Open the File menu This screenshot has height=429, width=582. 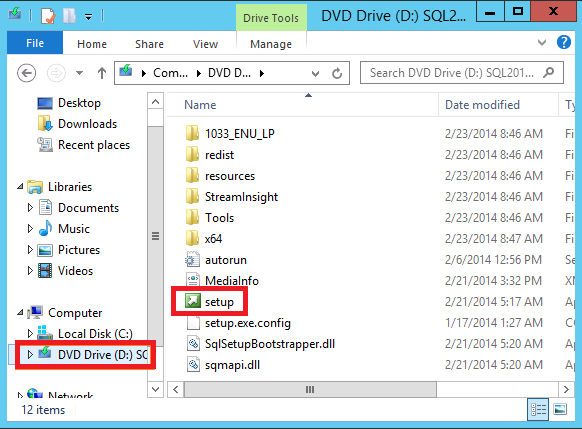pos(35,43)
